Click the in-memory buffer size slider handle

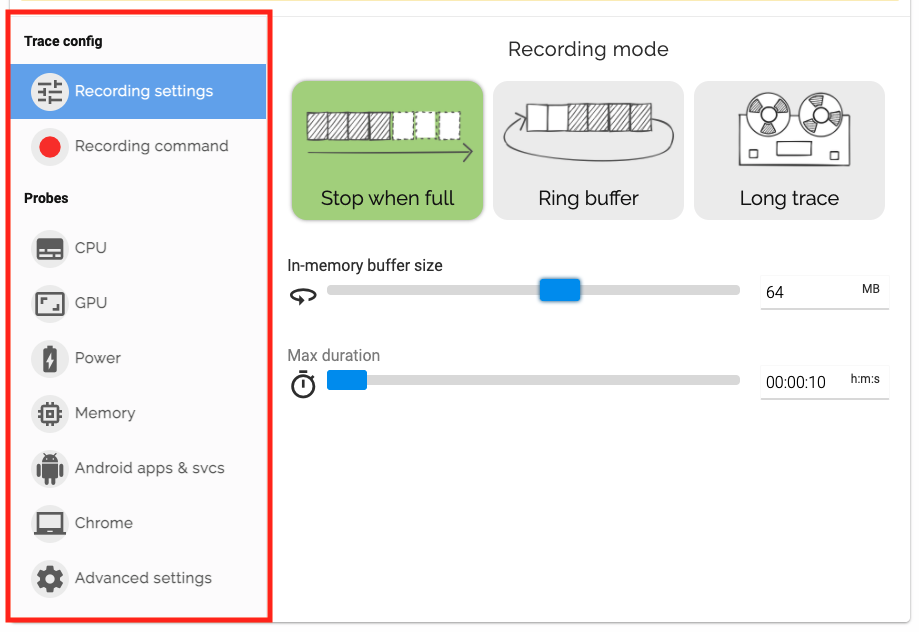click(x=560, y=290)
